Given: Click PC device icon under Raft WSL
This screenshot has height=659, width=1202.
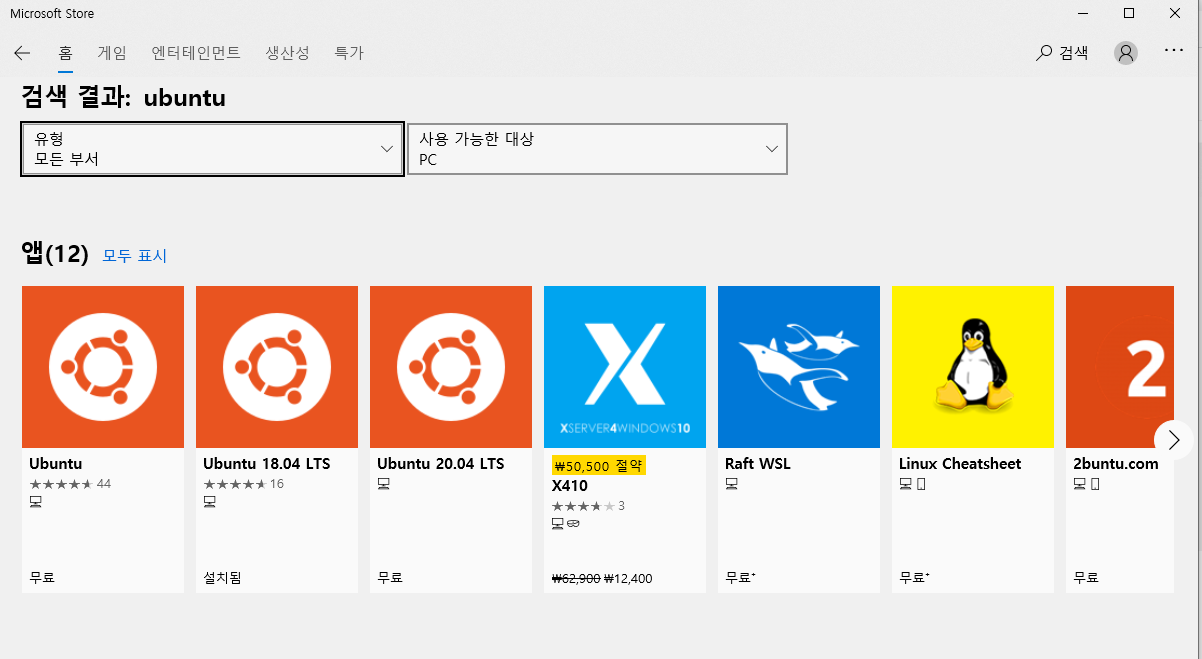Looking at the screenshot, I should tap(731, 484).
